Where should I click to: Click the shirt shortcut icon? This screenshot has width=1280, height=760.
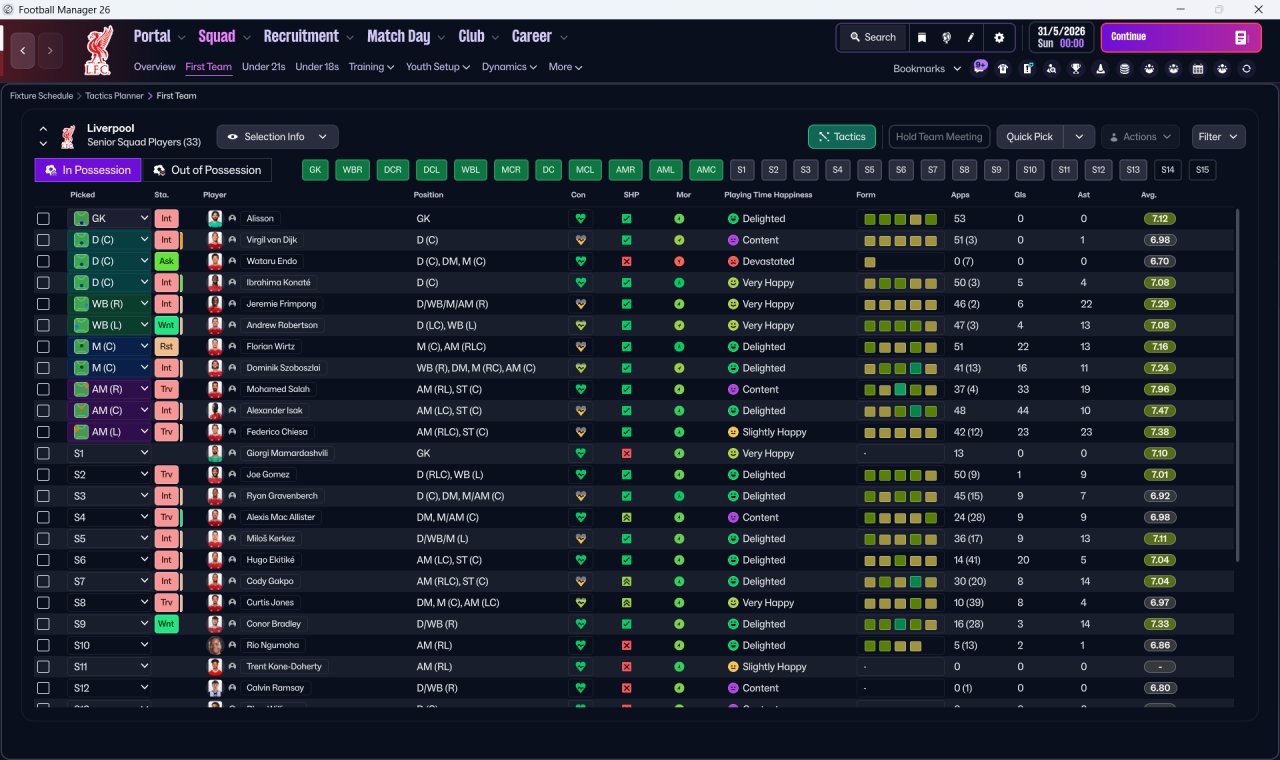coord(1003,69)
